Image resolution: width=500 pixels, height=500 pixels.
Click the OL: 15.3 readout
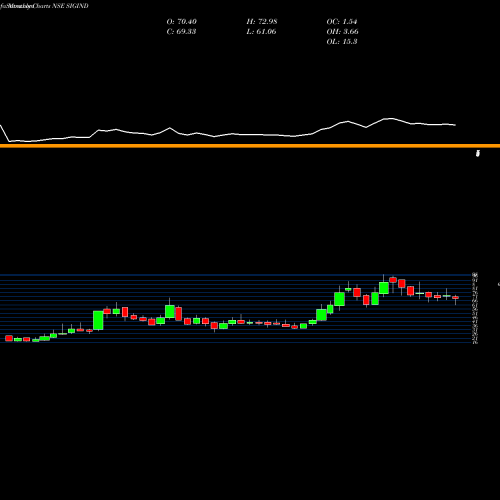[342, 42]
